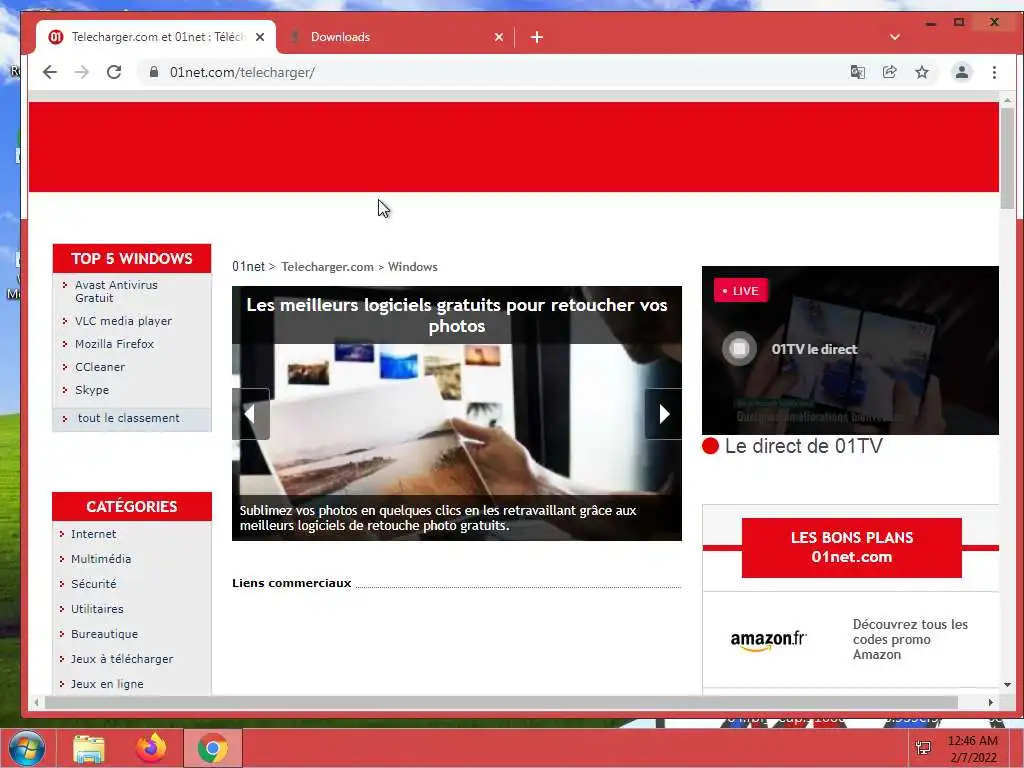Open a new tab with the plus button

537,37
